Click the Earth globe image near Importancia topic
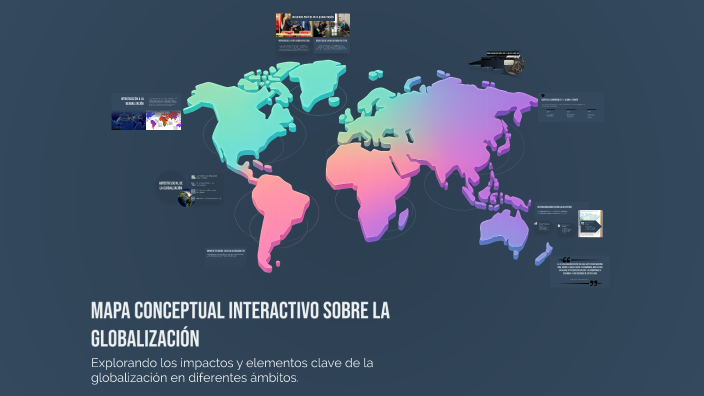The width and height of the screenshot is (704, 396). click(186, 199)
